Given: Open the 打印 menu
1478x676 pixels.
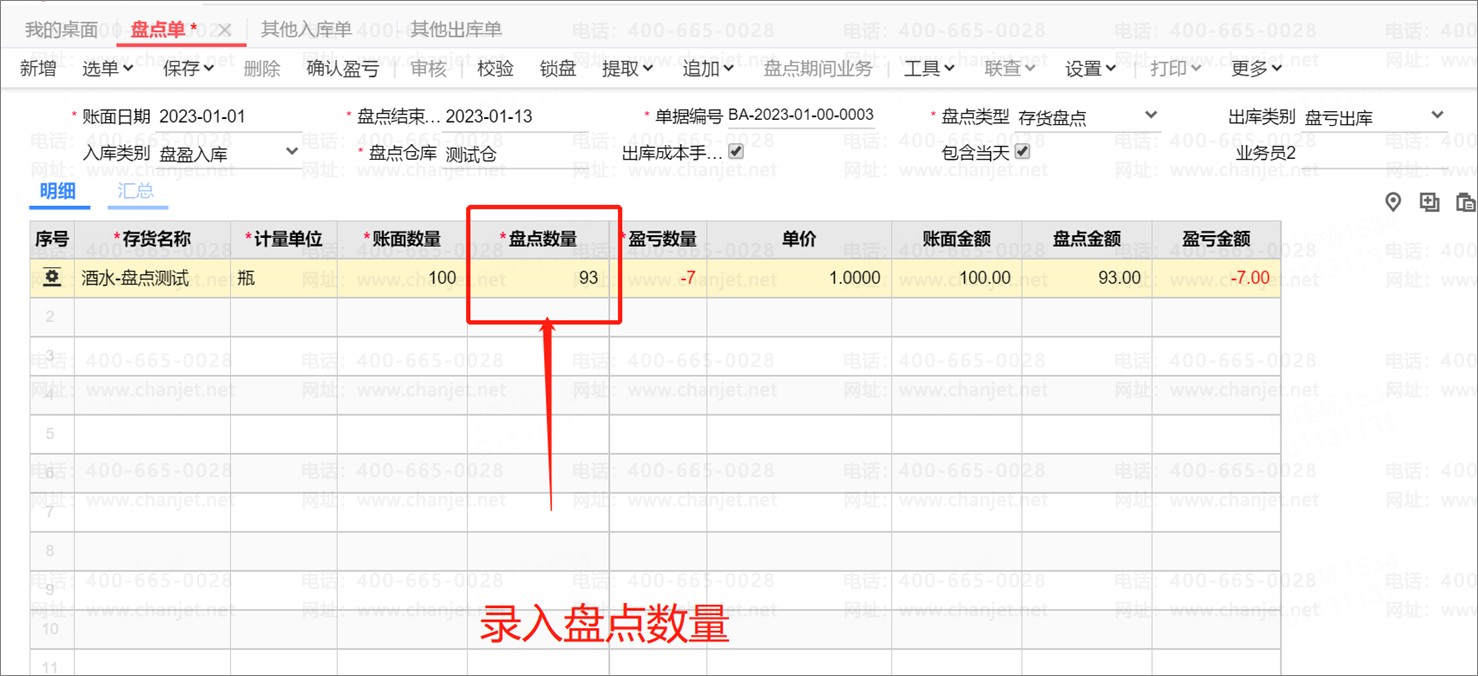Looking at the screenshot, I should tap(1175, 68).
